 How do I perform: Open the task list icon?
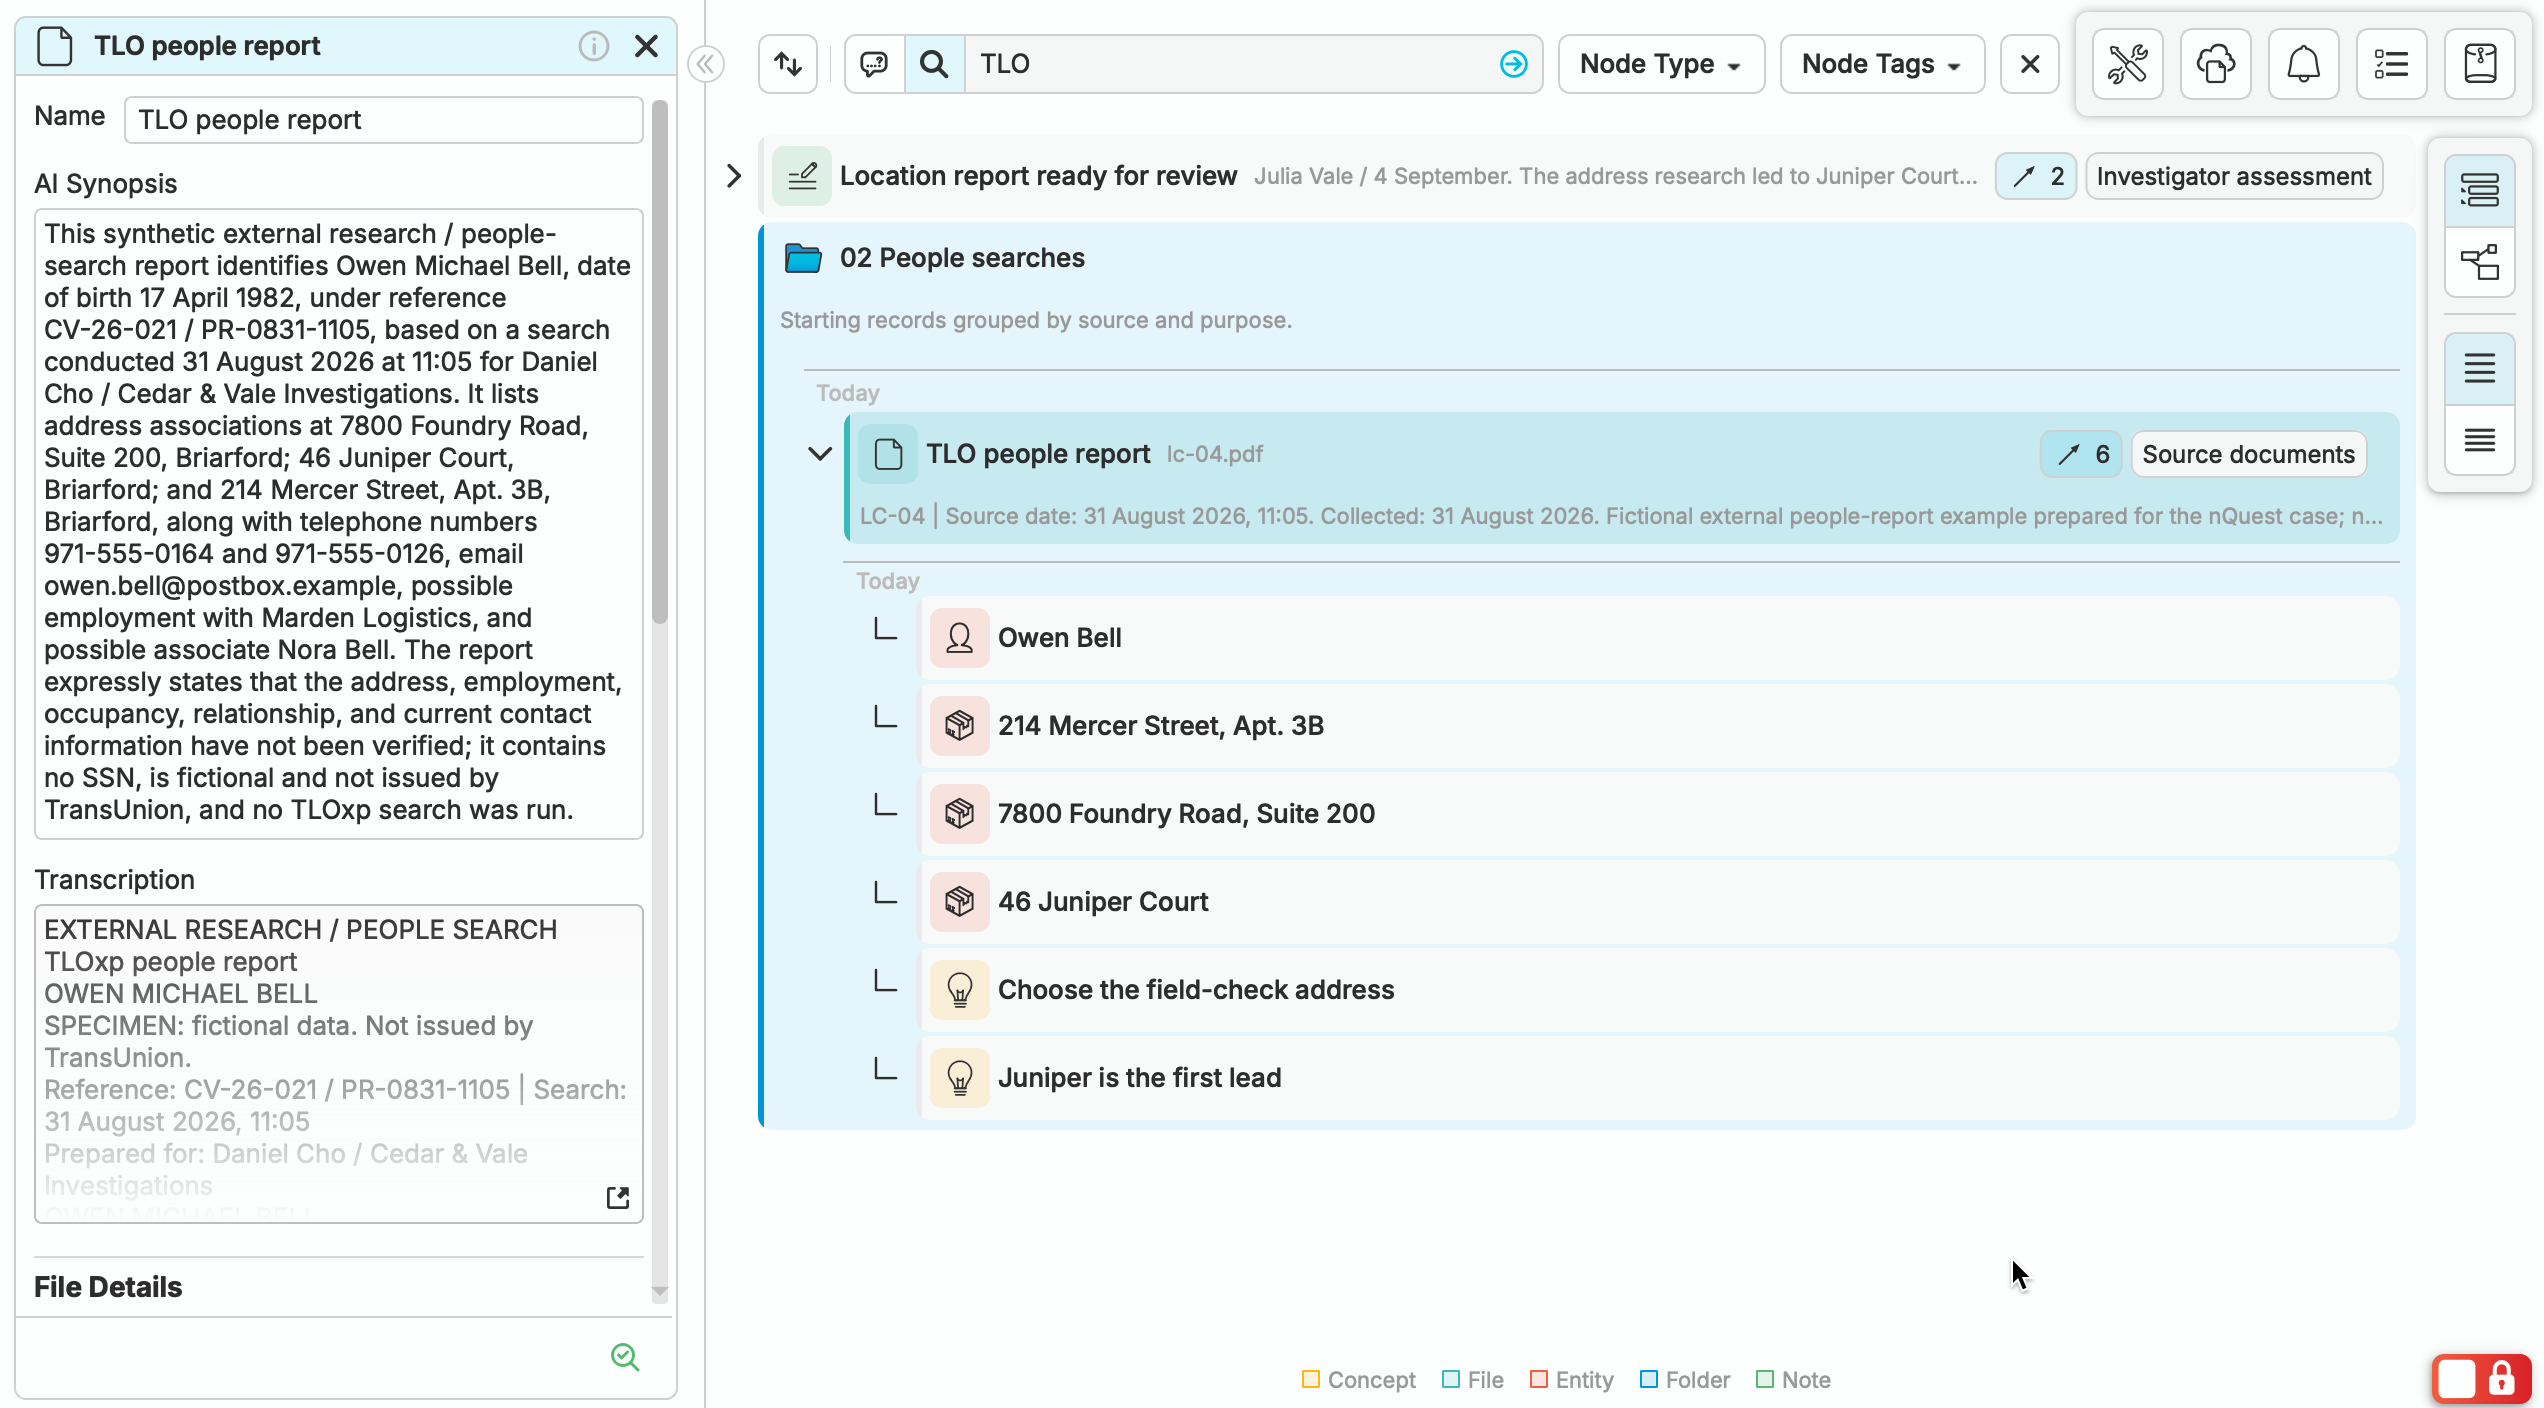coord(2391,64)
